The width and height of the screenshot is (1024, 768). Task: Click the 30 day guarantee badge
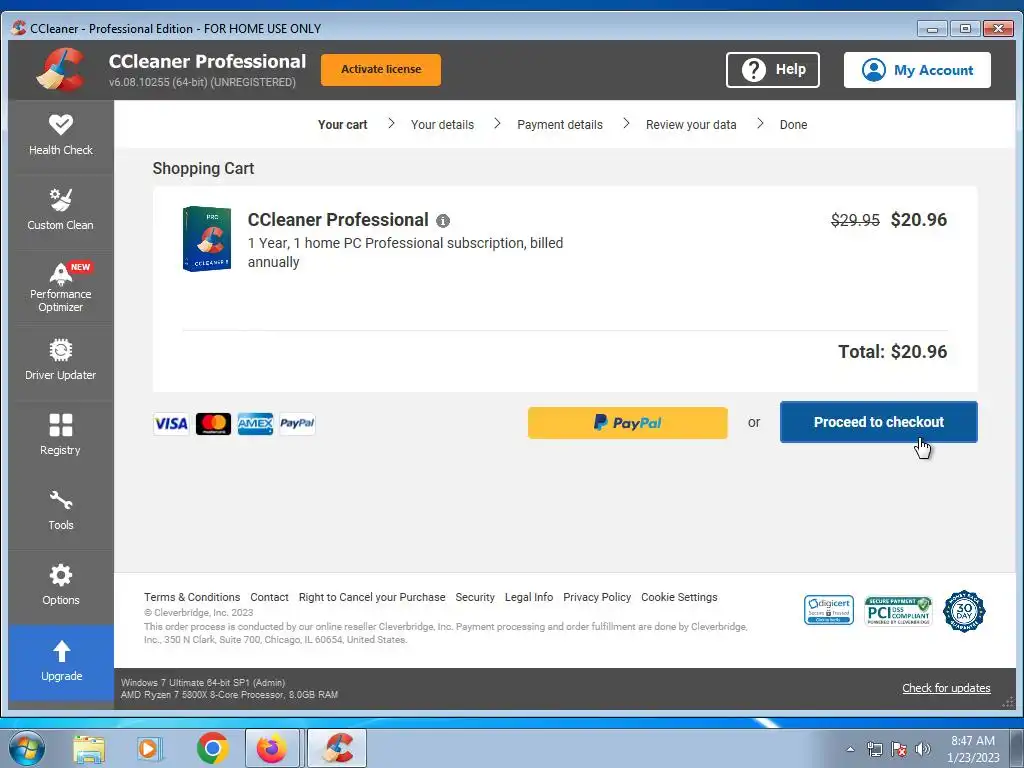[964, 611]
